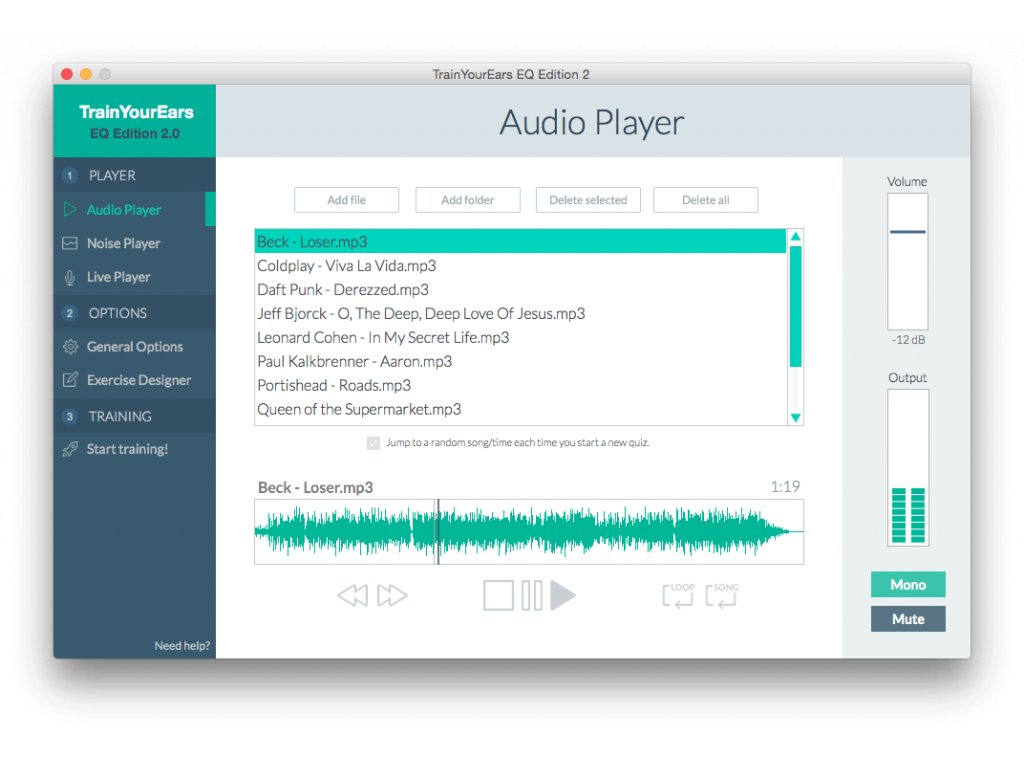Toggle the LOOP repeat icon
Image resolution: width=1024 pixels, height=768 pixels.
pyautogui.click(x=679, y=595)
